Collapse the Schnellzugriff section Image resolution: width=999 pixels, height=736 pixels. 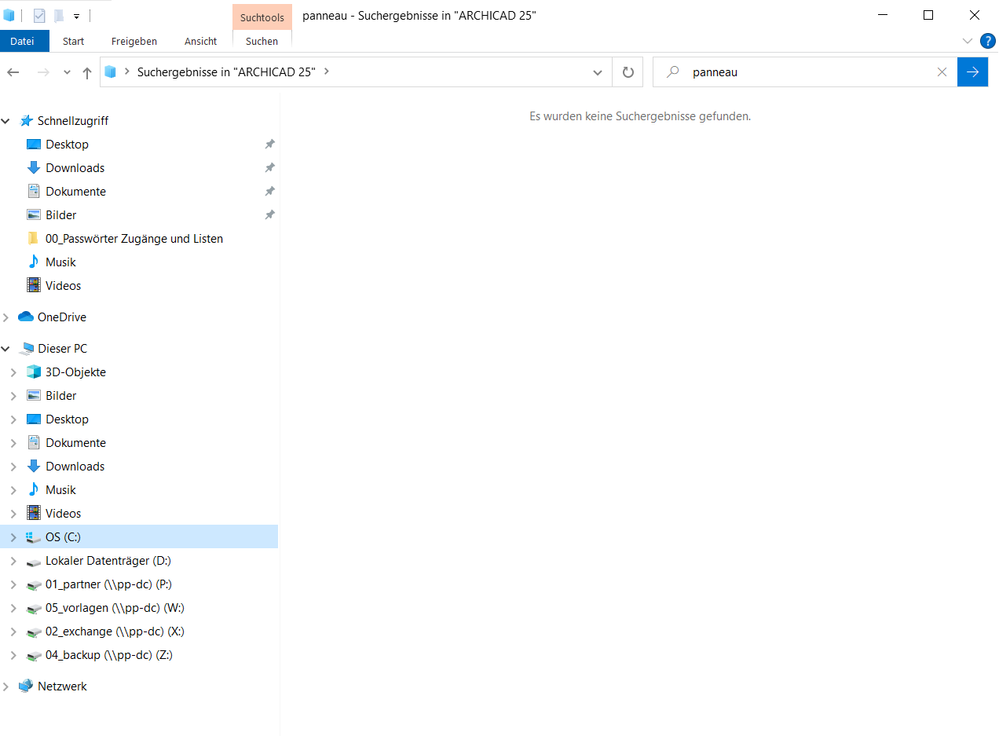point(6,121)
